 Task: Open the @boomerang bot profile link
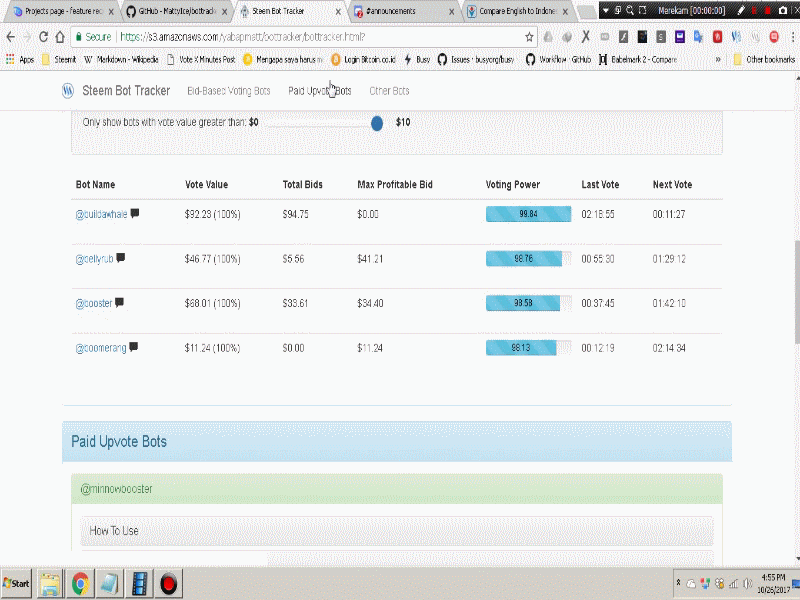tap(101, 348)
